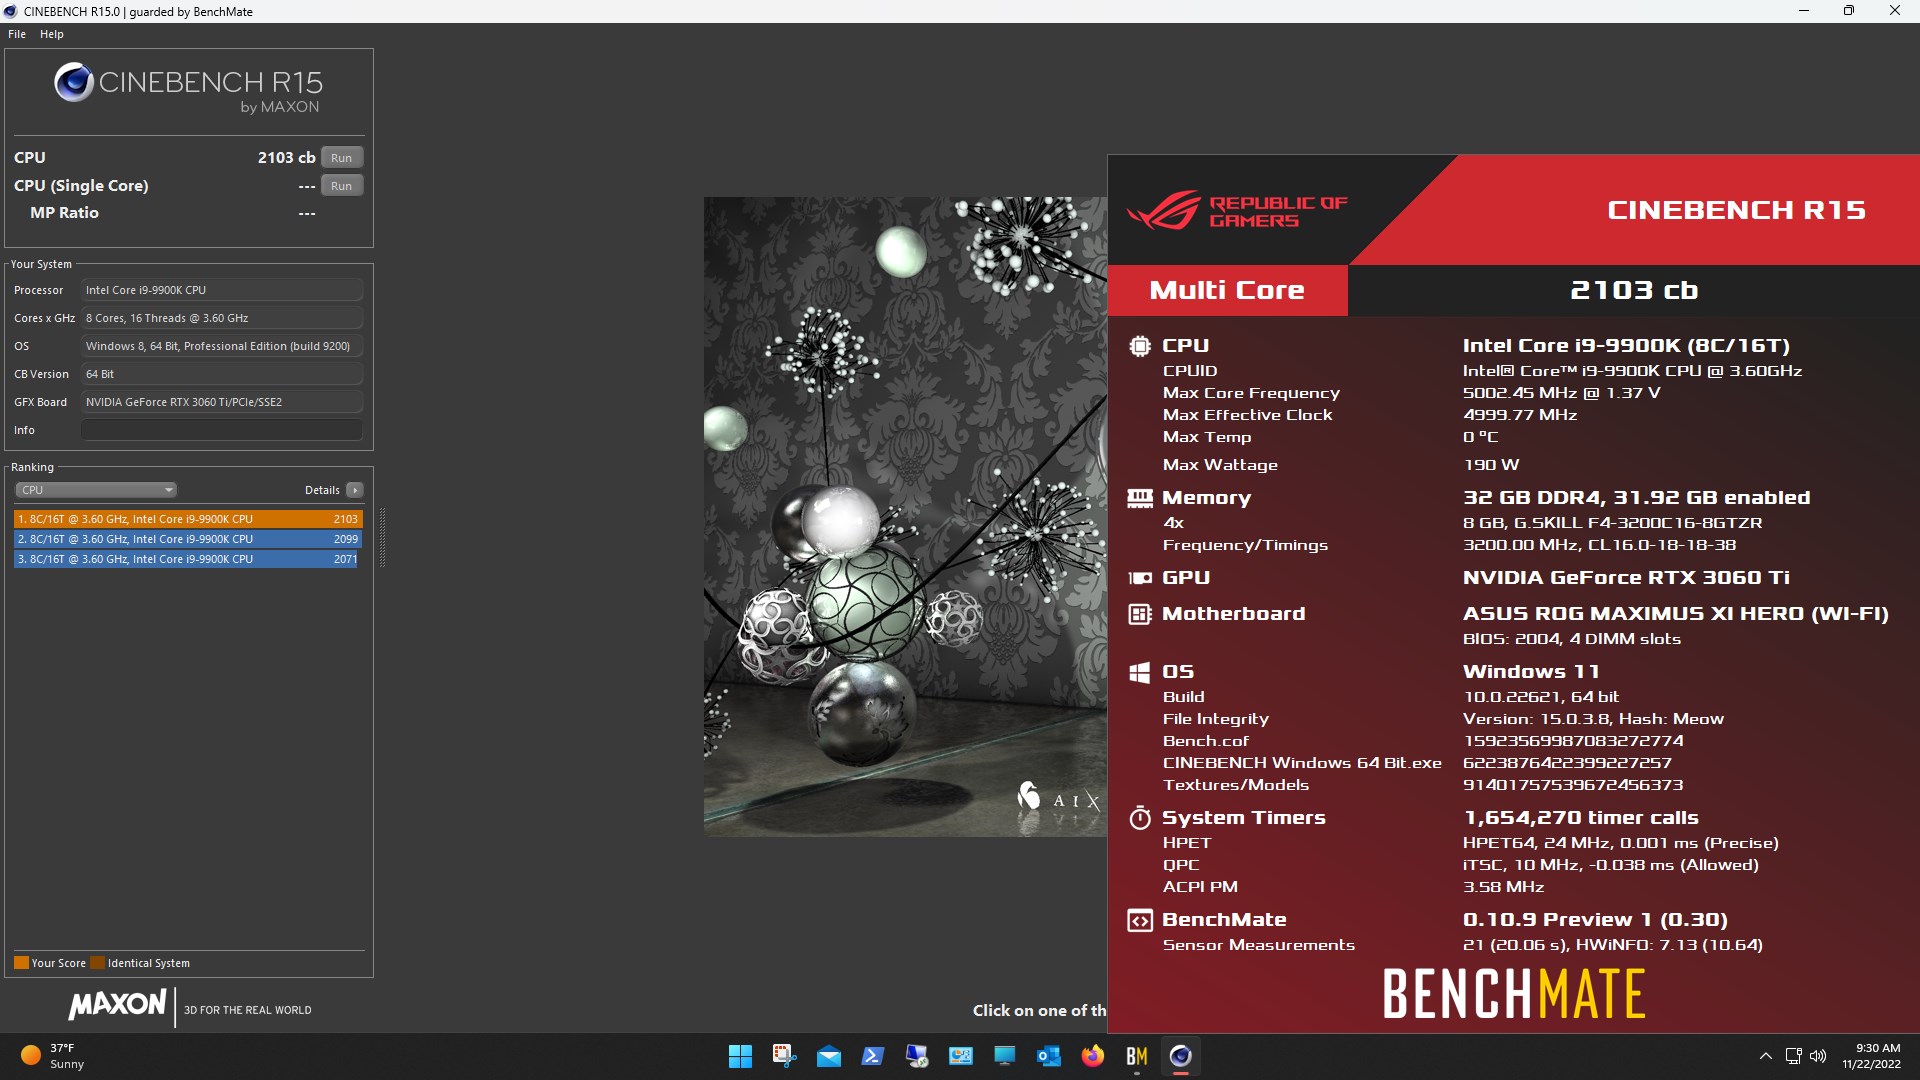The height and width of the screenshot is (1080, 1920).
Task: Click the GPU card icon
Action: (x=1139, y=578)
